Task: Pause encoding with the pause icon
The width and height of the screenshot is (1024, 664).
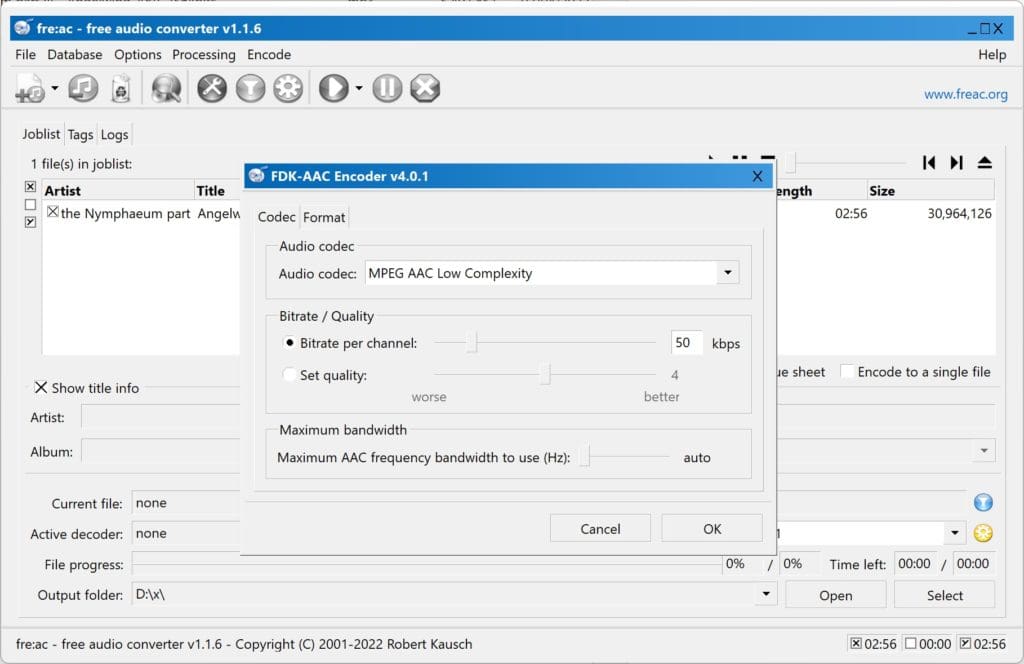Action: (x=387, y=88)
